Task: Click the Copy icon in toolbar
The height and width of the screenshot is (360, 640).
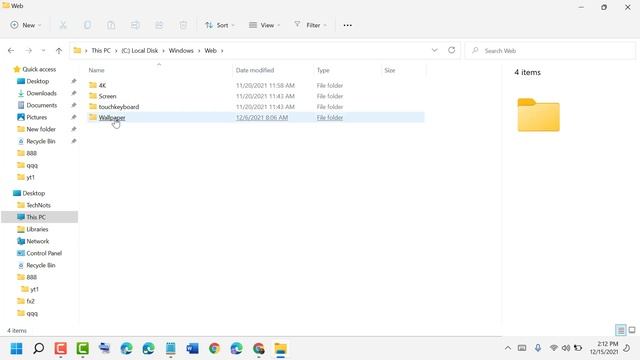Action: pos(87,25)
